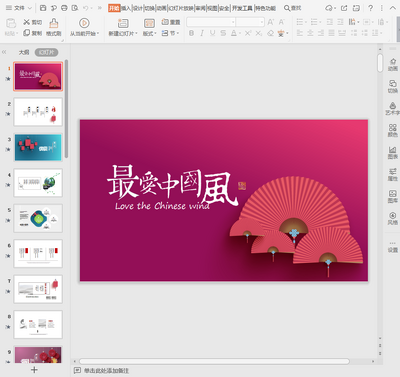Select slide 5 thumbnail
The width and height of the screenshot is (400, 377).
(x=38, y=218)
